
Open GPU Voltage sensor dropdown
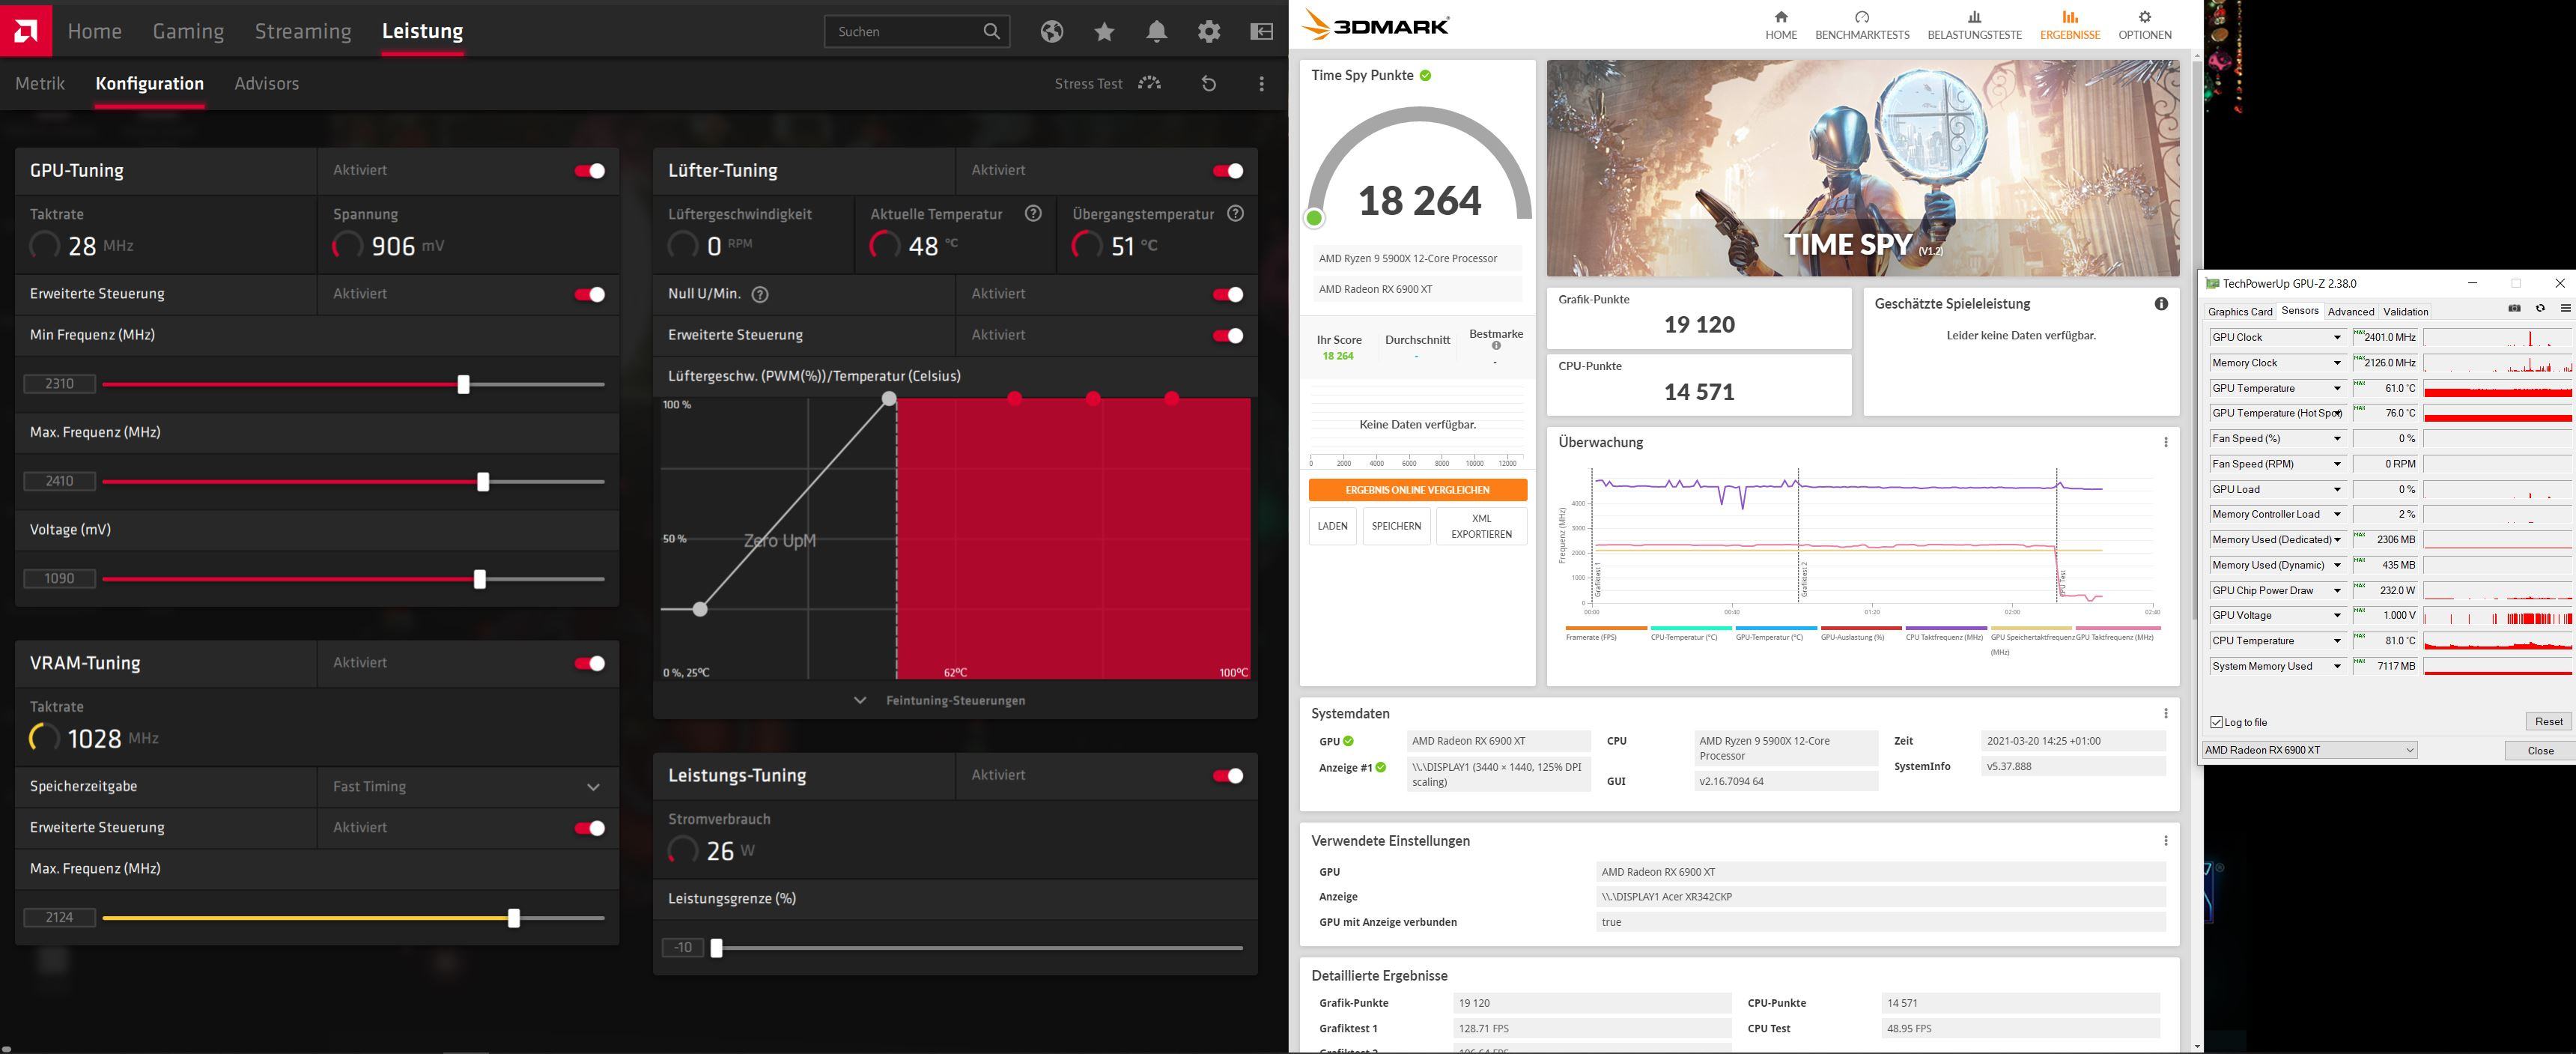pyautogui.click(x=2338, y=615)
